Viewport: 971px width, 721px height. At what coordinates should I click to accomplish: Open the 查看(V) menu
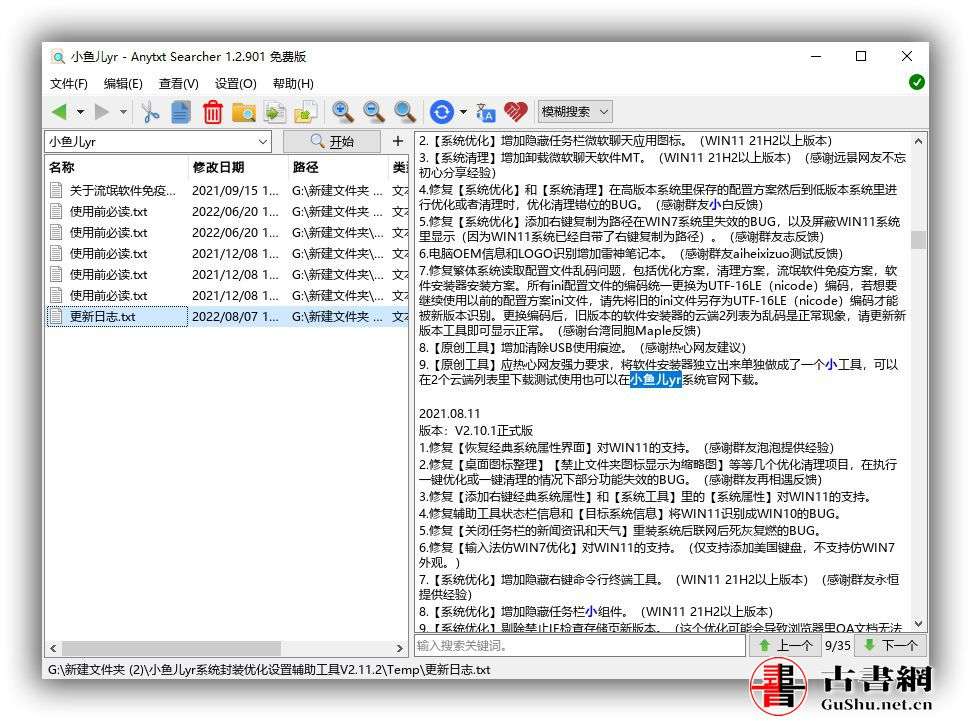[x=179, y=84]
